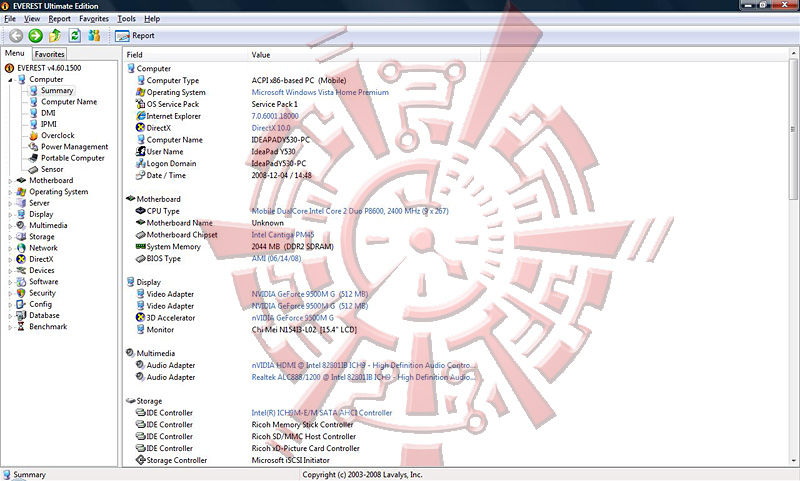The width and height of the screenshot is (800, 481).
Task: Refresh the page with the Refresh icon
Action: pos(75,35)
